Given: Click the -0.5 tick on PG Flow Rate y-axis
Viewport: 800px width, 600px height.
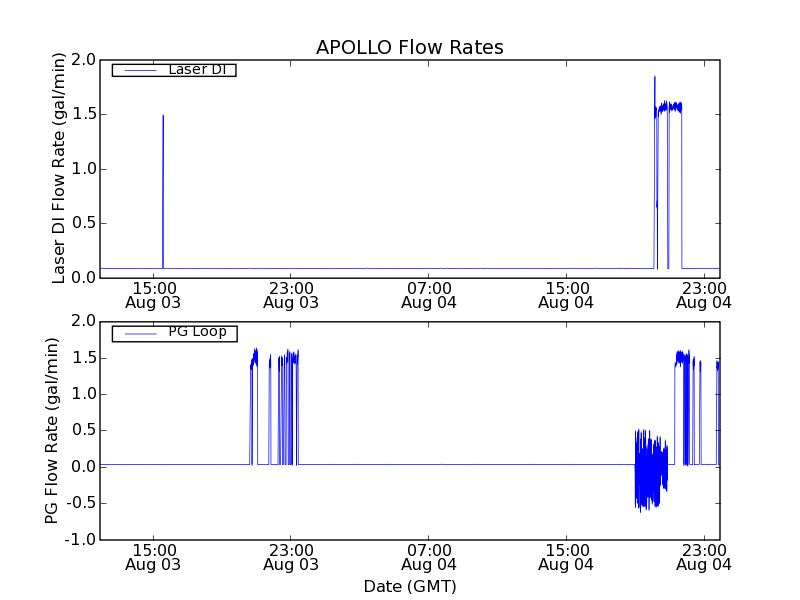Looking at the screenshot, I should coord(80,503).
